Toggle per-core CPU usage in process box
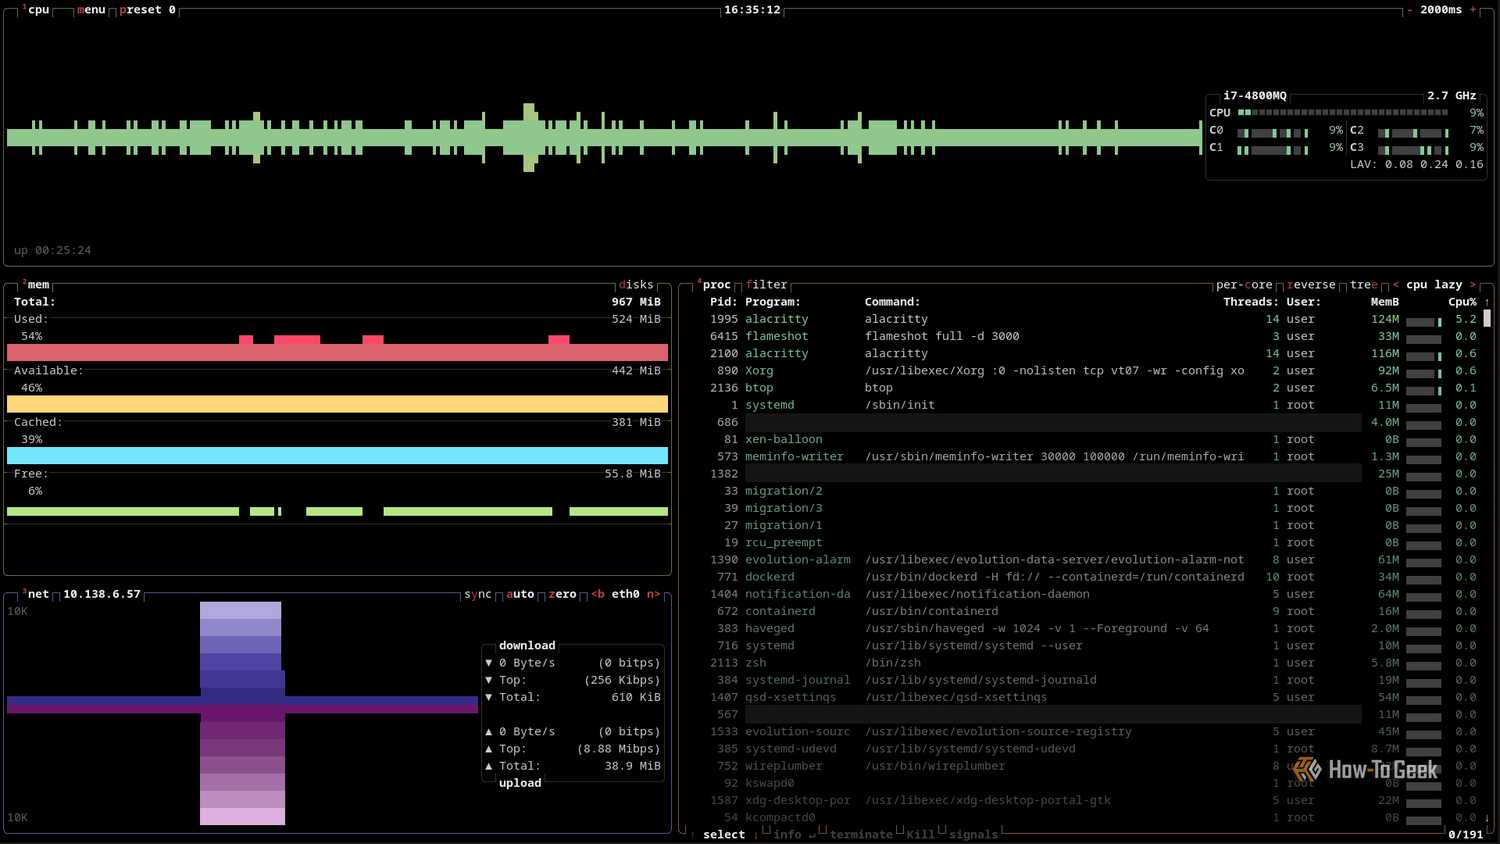 [x=1244, y=285]
